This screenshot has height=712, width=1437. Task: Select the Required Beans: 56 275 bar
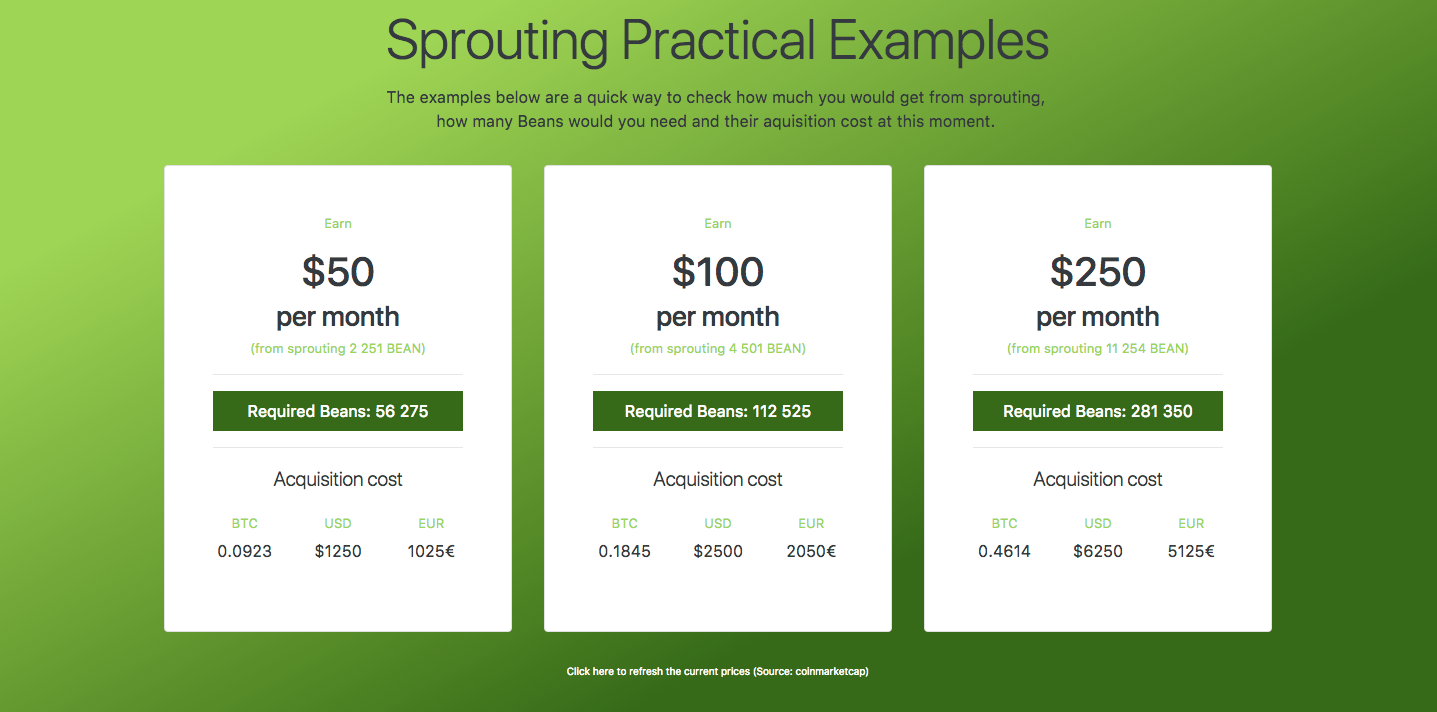[338, 411]
